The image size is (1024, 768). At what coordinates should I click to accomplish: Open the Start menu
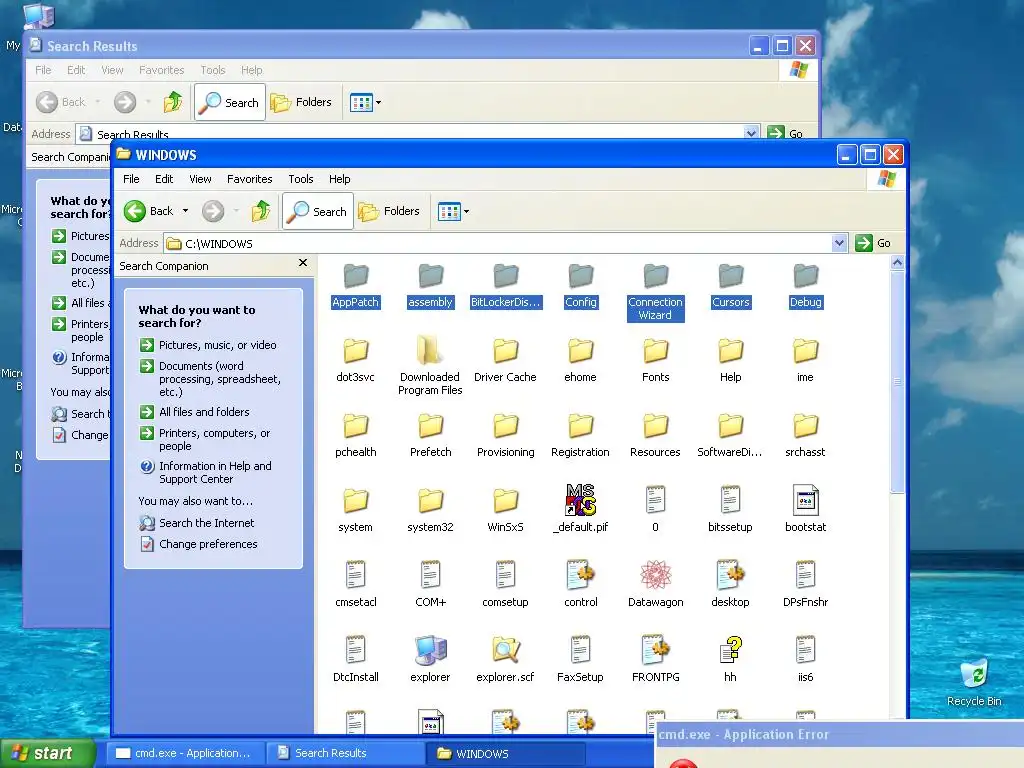click(47, 753)
